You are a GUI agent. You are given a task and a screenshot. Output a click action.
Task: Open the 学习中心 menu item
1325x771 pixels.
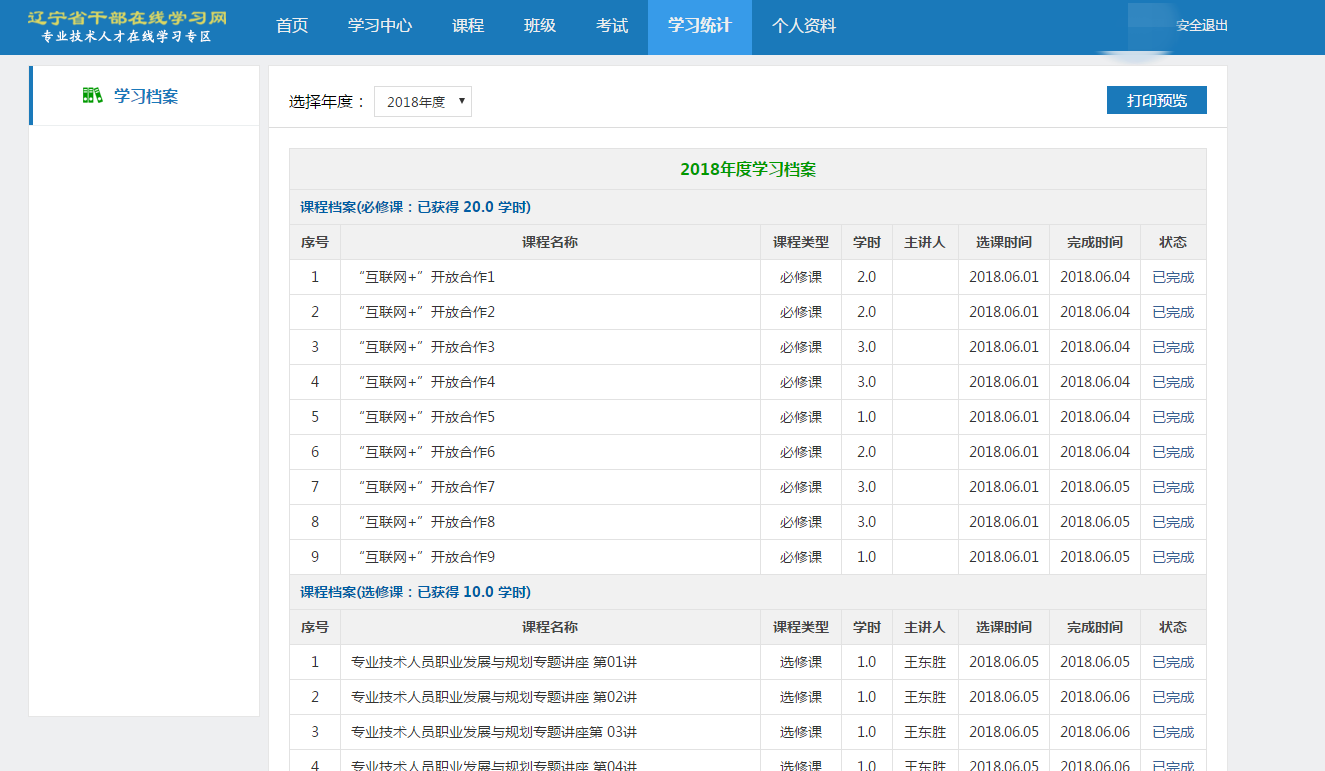(380, 27)
